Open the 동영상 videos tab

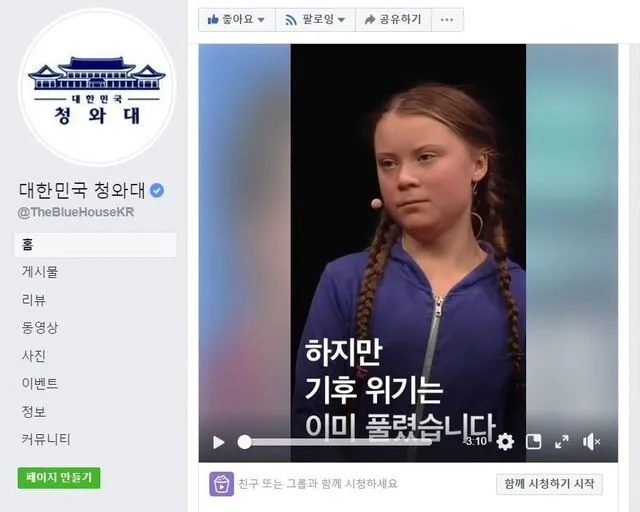[x=40, y=327]
